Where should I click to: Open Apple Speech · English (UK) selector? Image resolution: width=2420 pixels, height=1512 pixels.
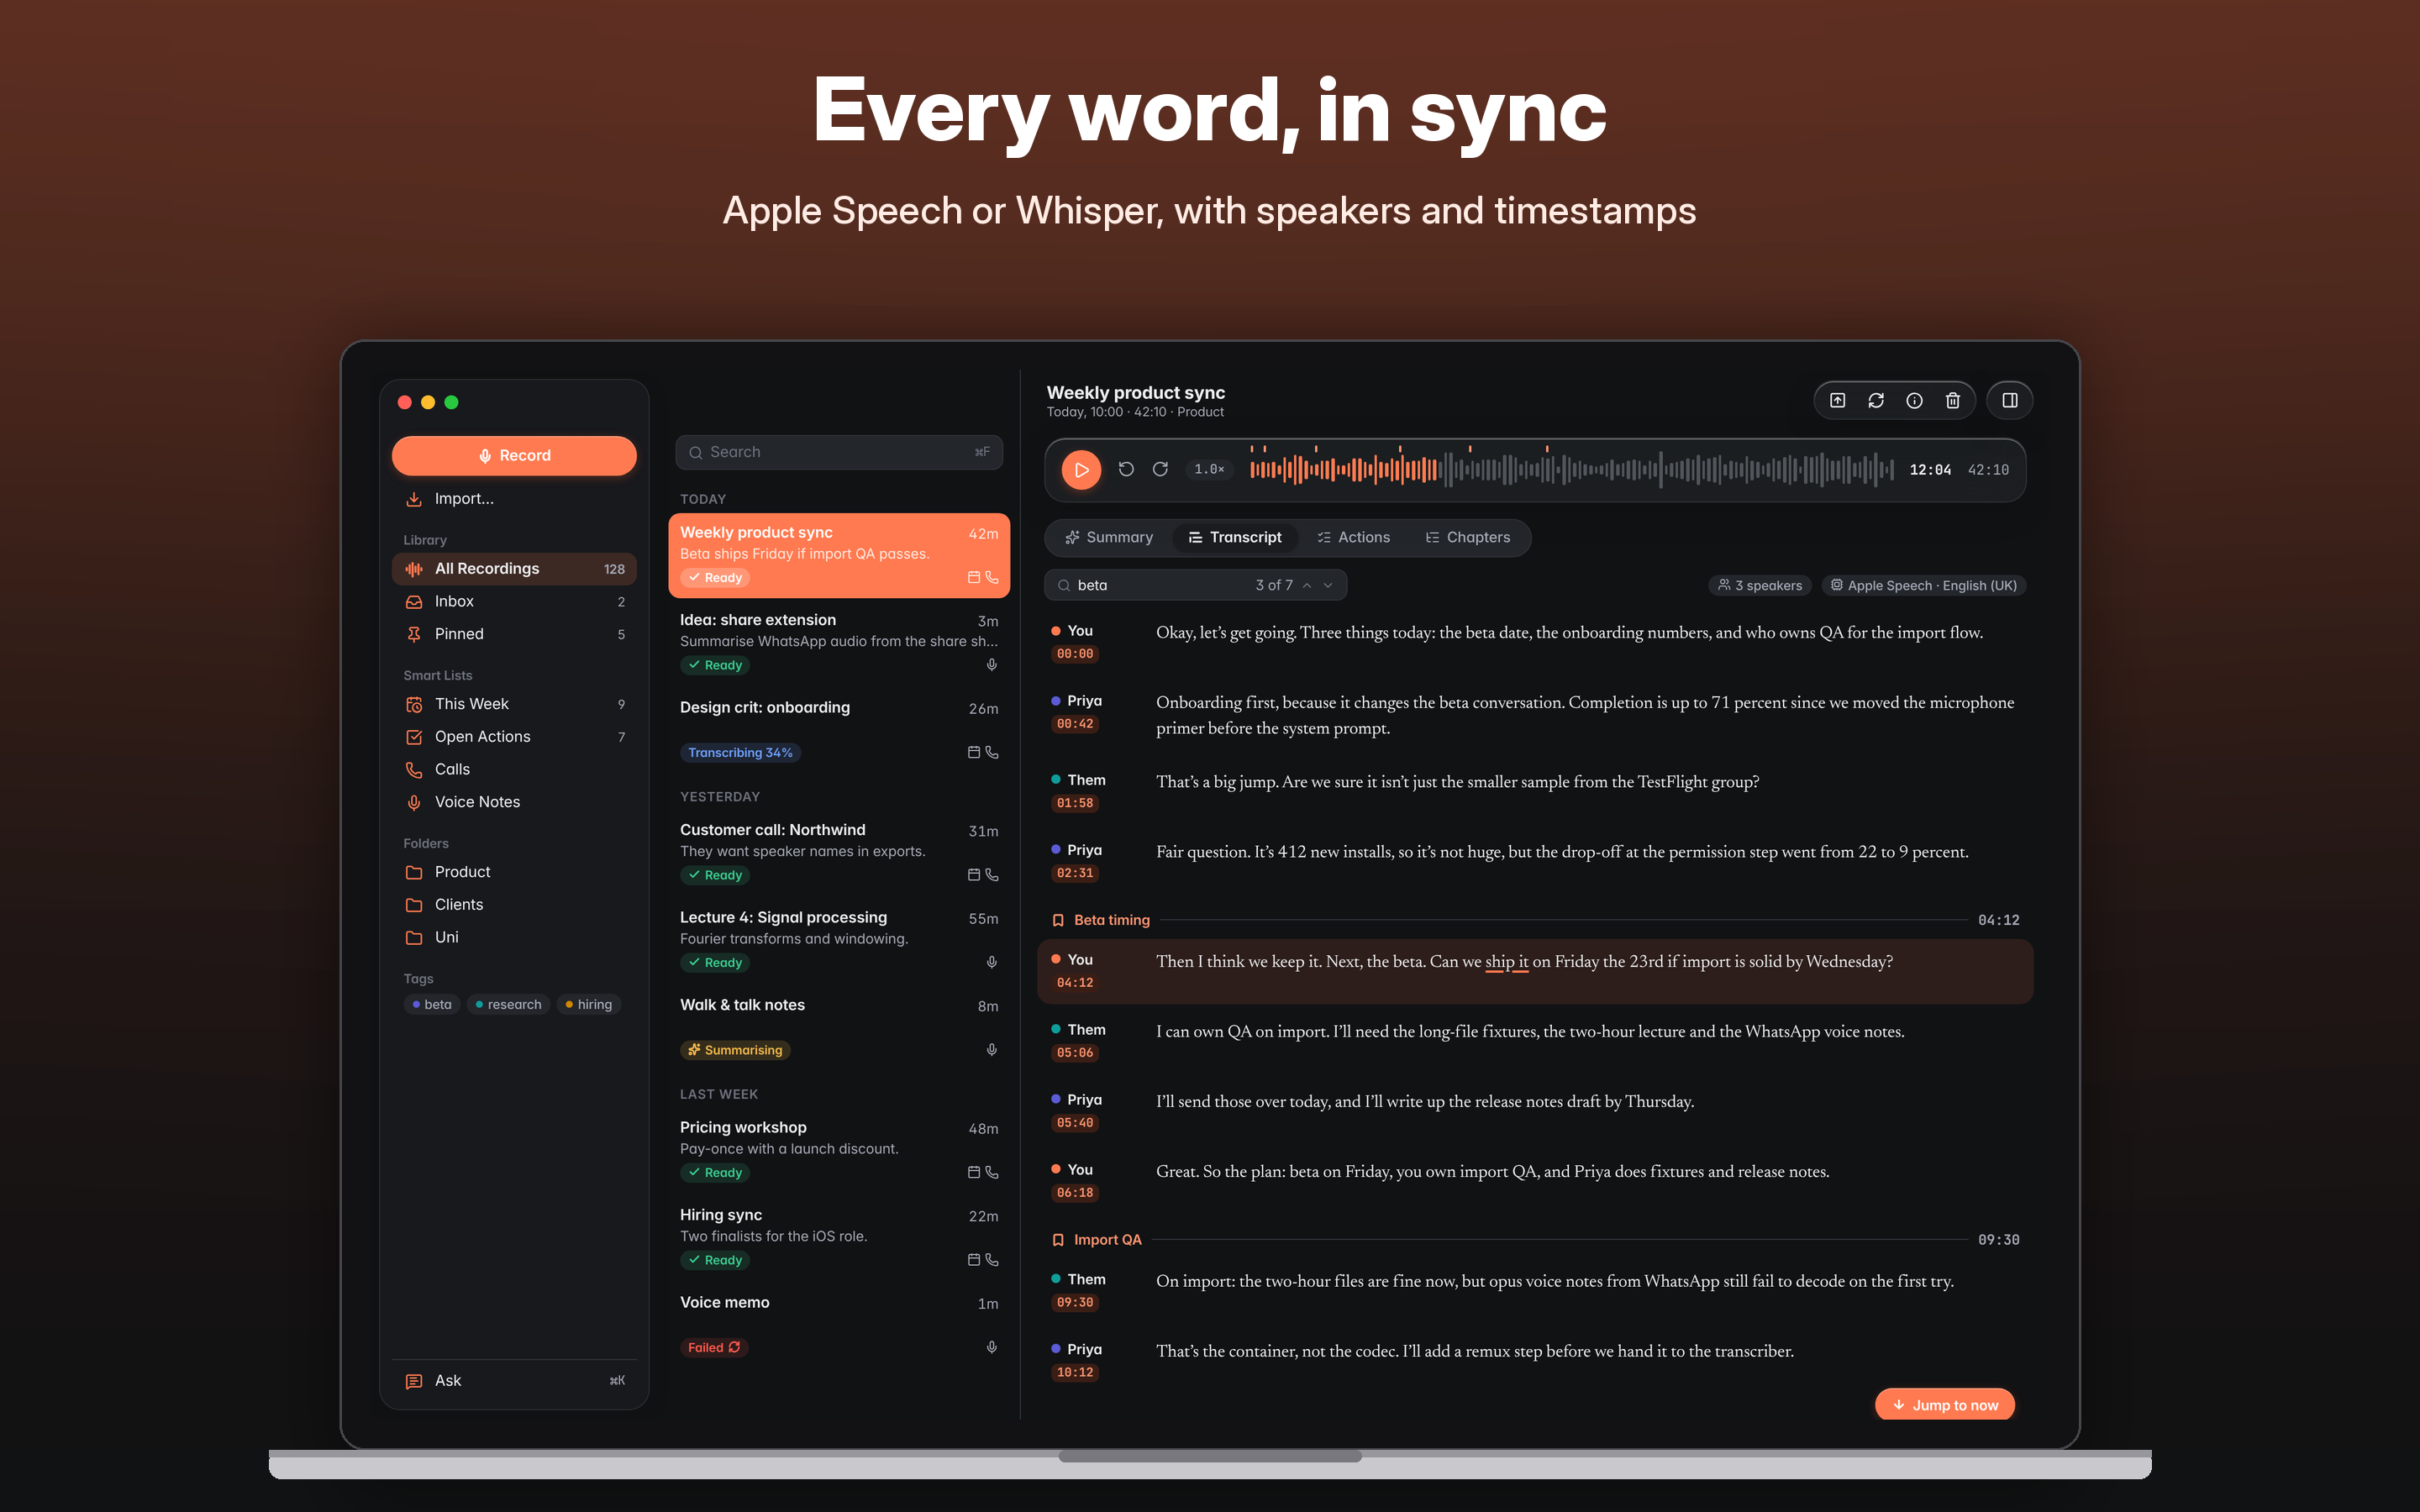pyautogui.click(x=1923, y=585)
